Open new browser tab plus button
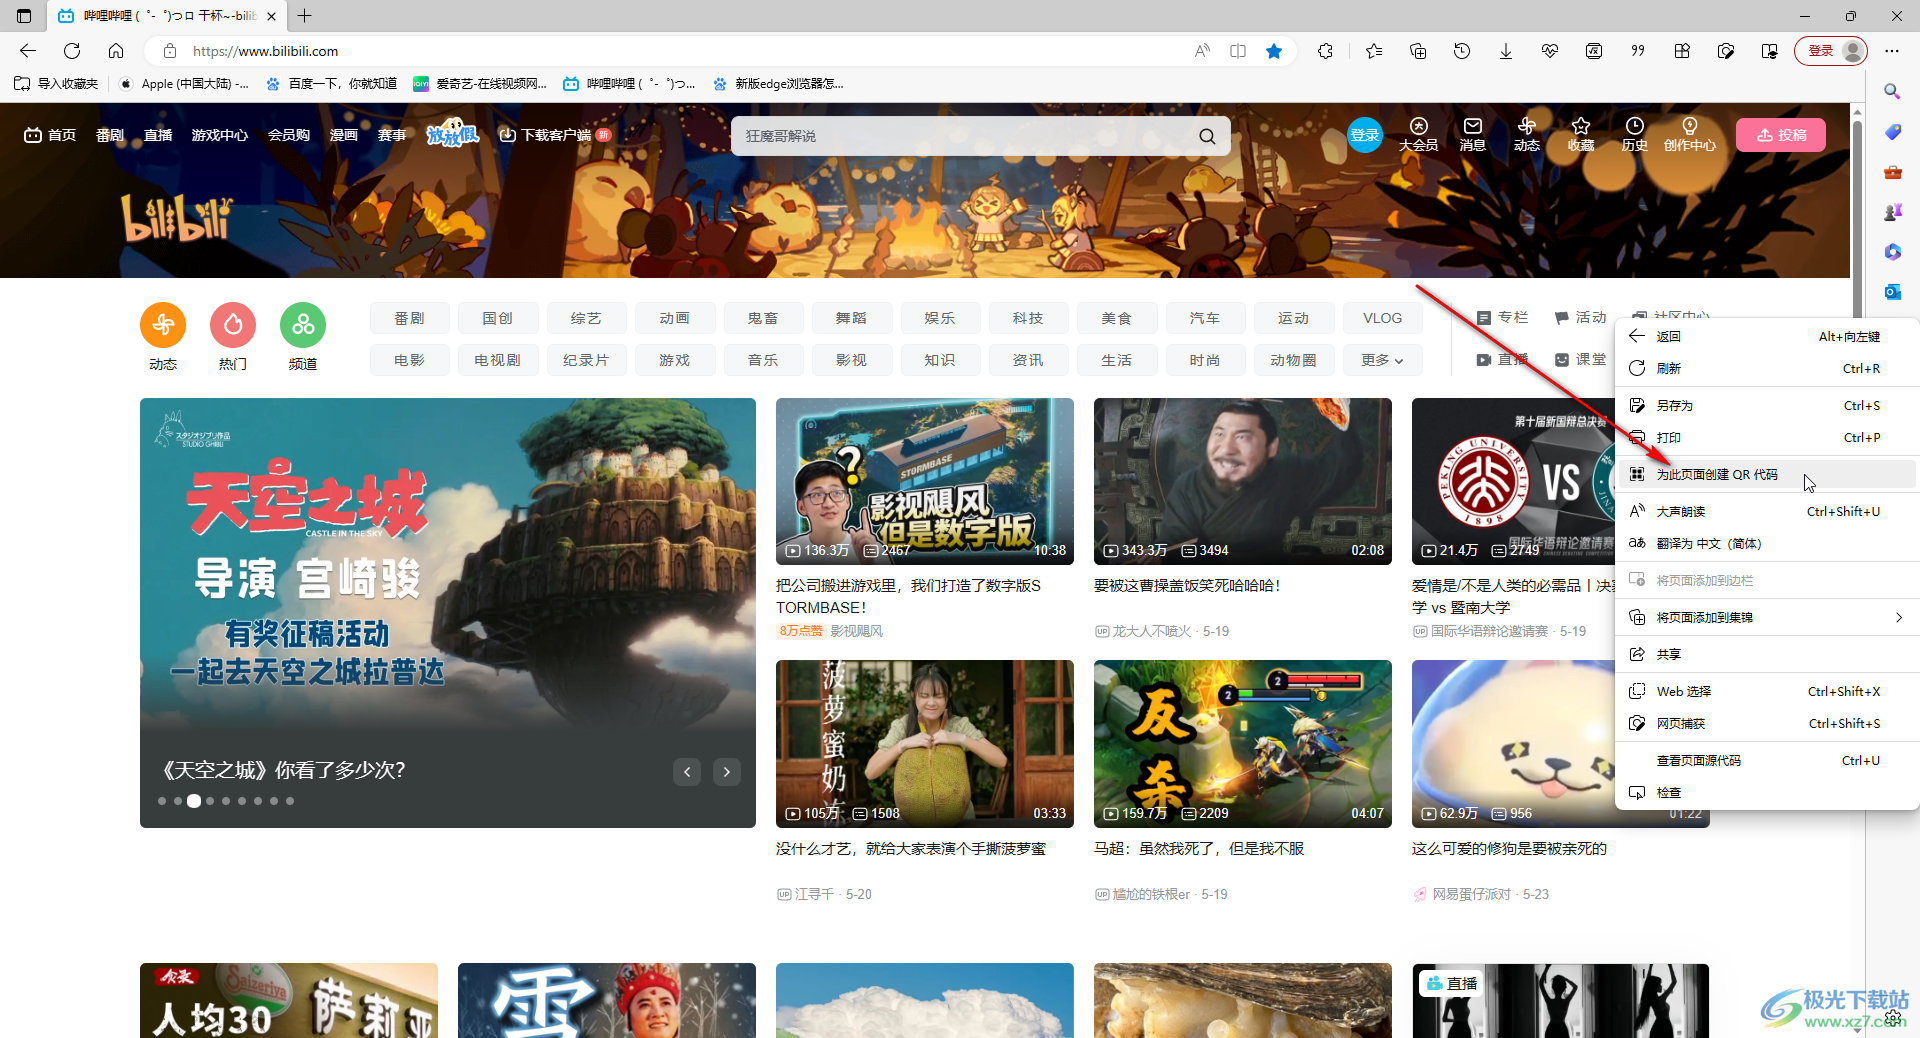1920x1038 pixels. (x=305, y=15)
